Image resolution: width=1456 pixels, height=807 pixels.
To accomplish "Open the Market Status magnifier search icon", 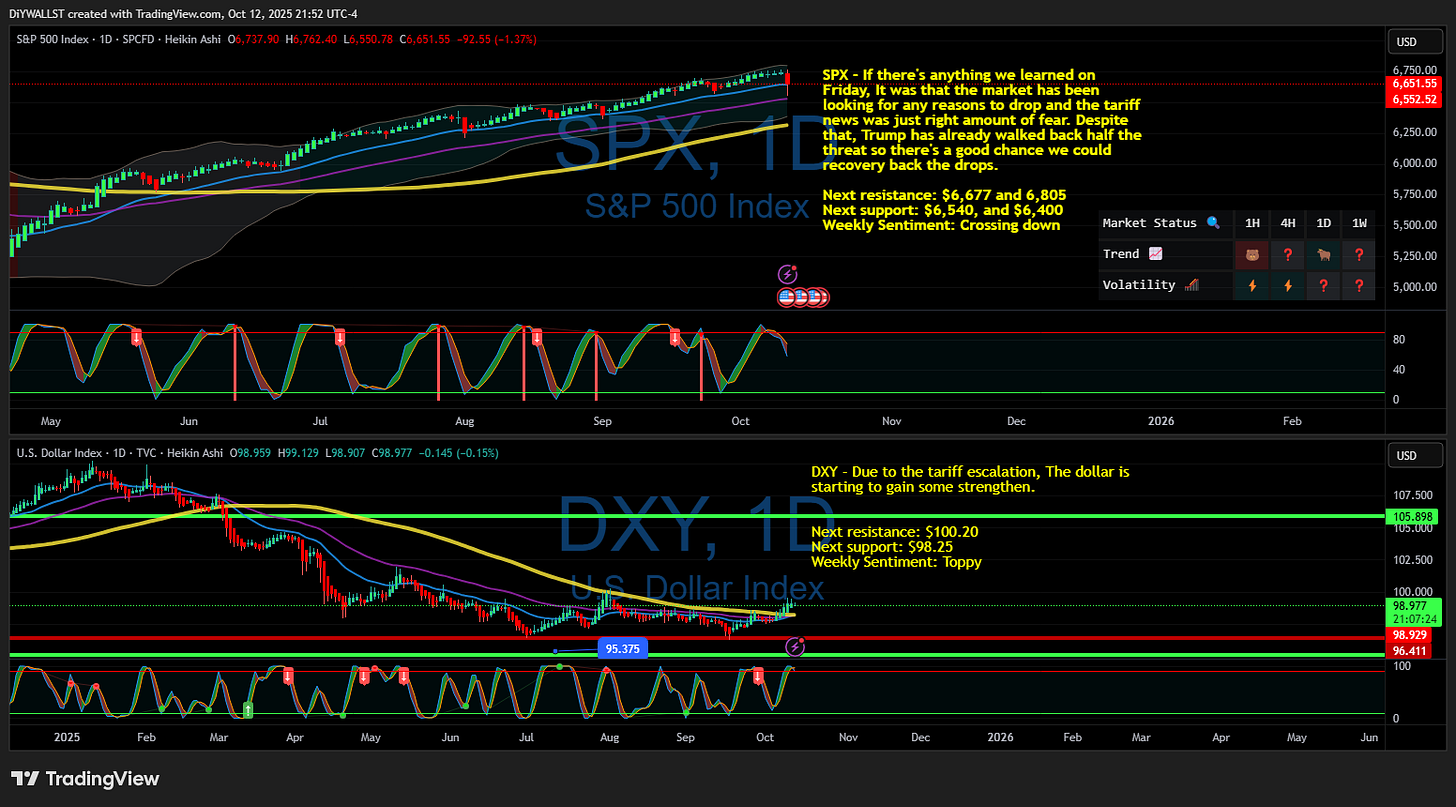I will click(1213, 223).
